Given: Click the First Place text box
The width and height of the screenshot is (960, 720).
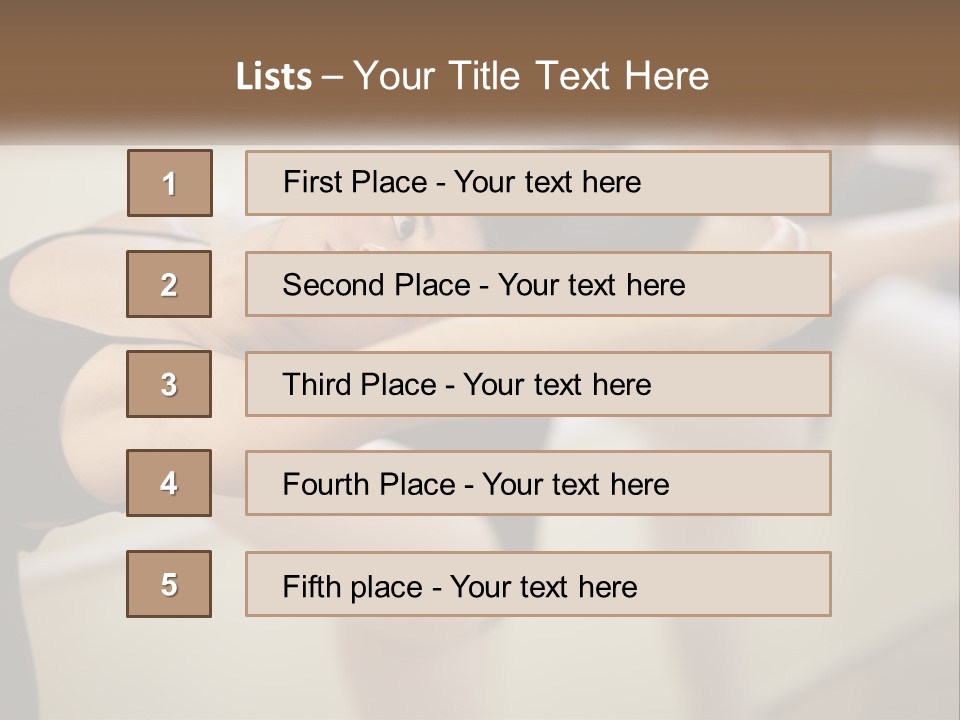Looking at the screenshot, I should coord(538,183).
